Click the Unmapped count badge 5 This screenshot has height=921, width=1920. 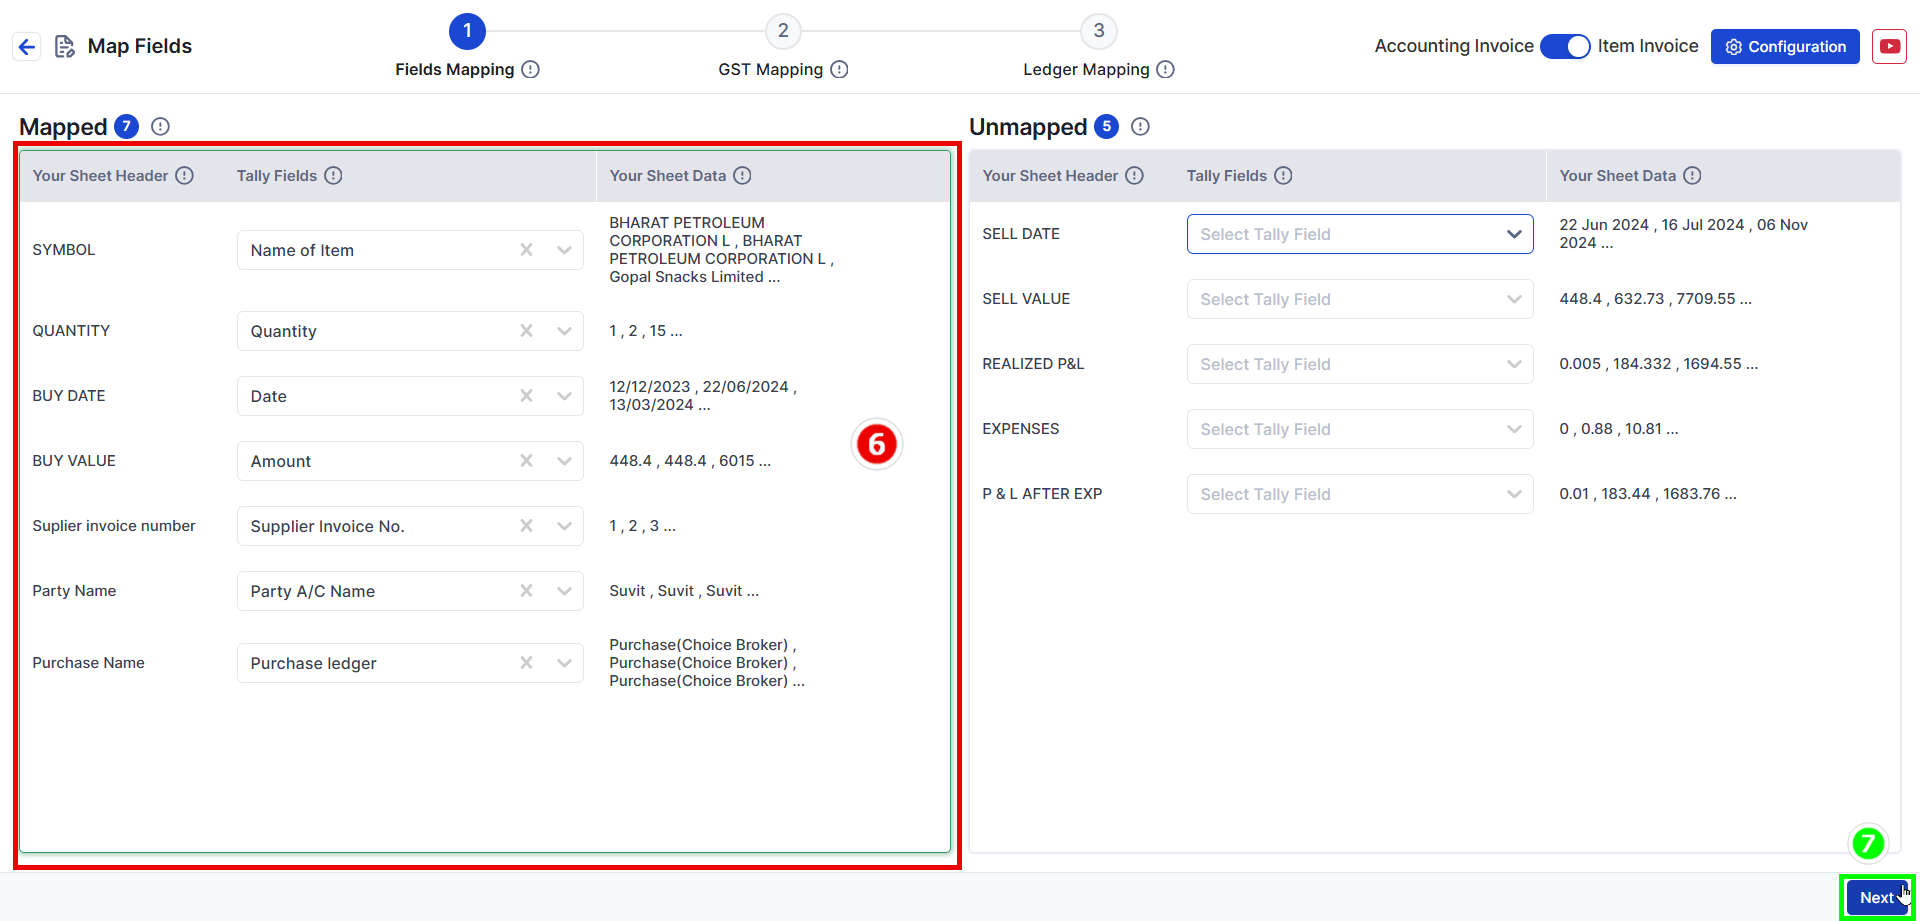tap(1106, 127)
